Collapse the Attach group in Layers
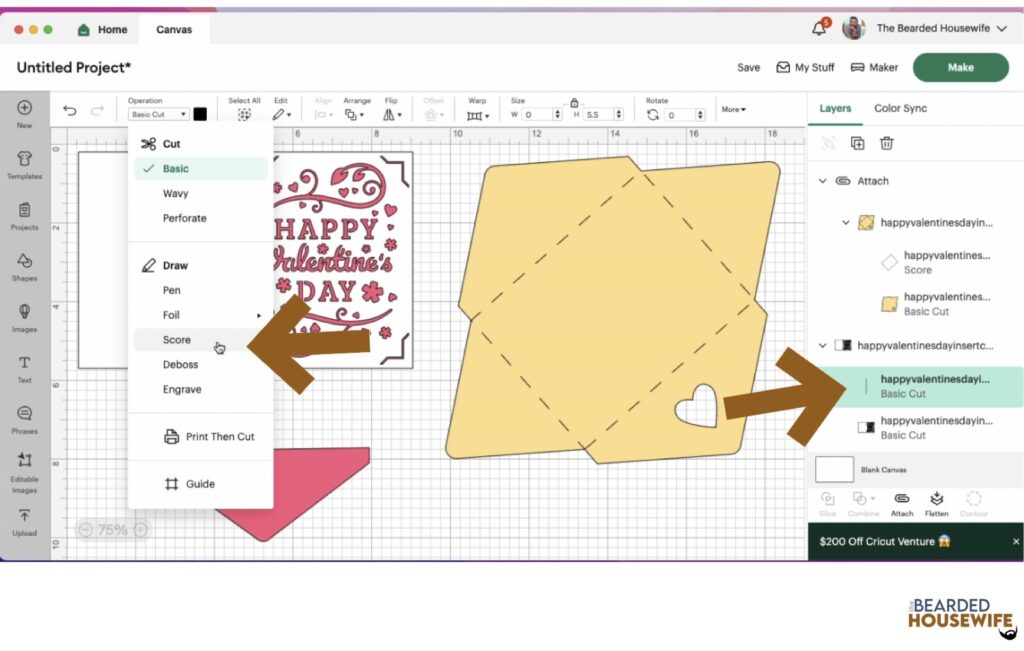The width and height of the screenshot is (1024, 651). (x=823, y=181)
